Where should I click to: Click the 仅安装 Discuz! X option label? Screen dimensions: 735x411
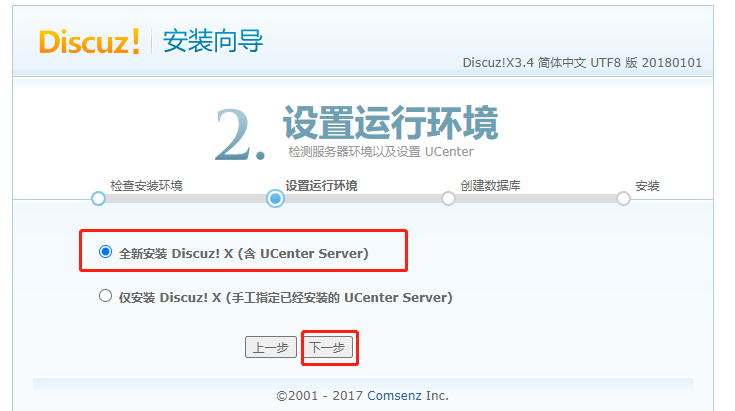coord(285,298)
